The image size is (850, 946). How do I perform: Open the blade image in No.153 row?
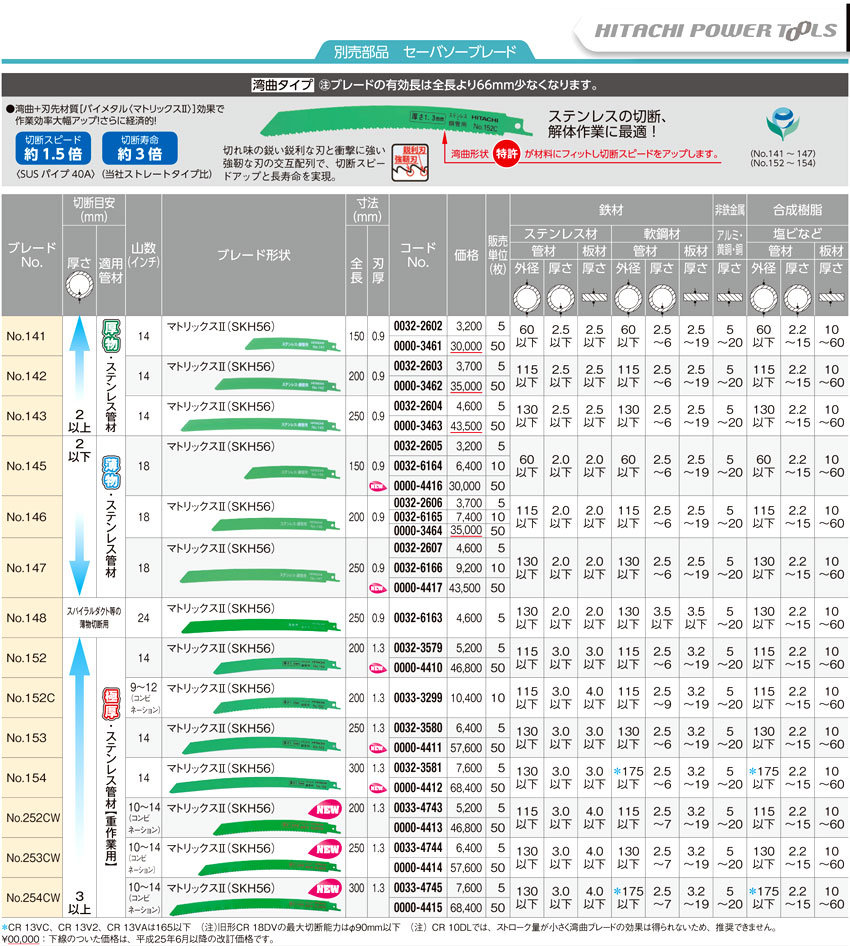pyautogui.click(x=261, y=745)
